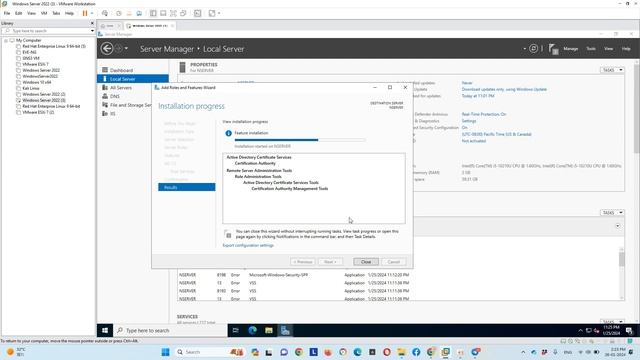This screenshot has height=360, width=640.
Task: Click the Not activated link
Action: pyautogui.click(x=473, y=141)
